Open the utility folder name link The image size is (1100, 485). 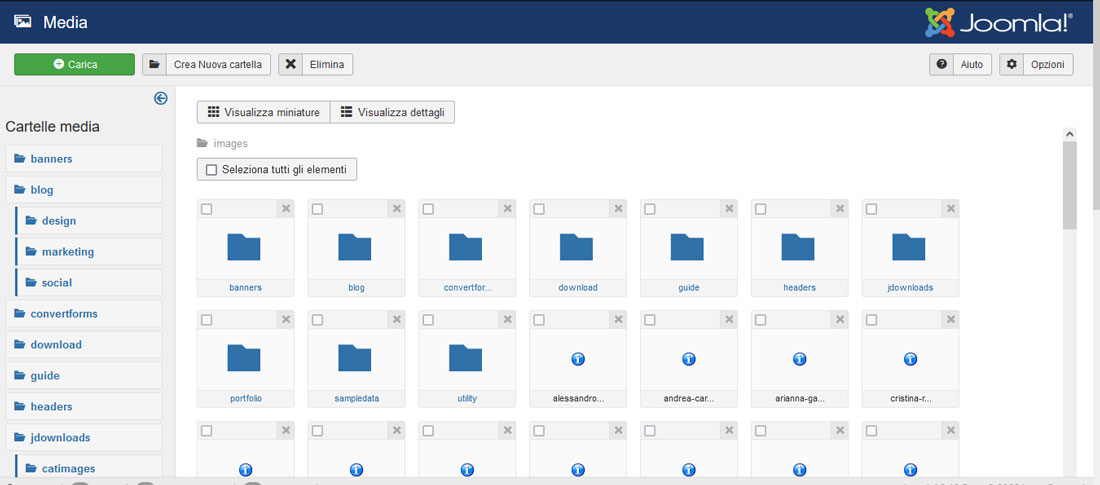tap(467, 399)
